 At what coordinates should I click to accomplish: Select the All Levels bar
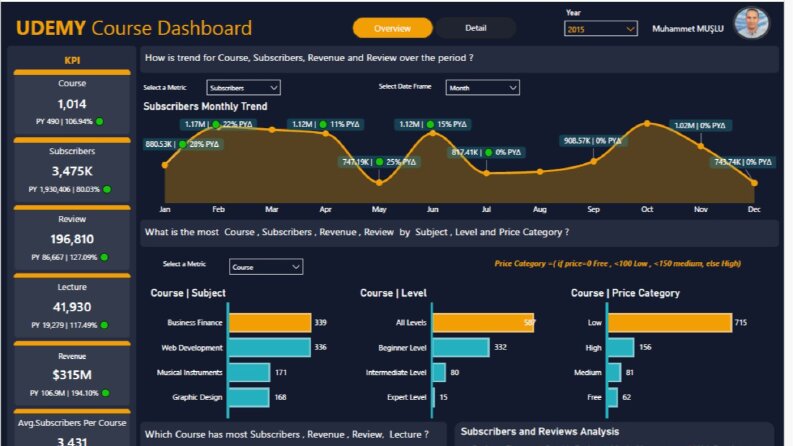point(483,323)
